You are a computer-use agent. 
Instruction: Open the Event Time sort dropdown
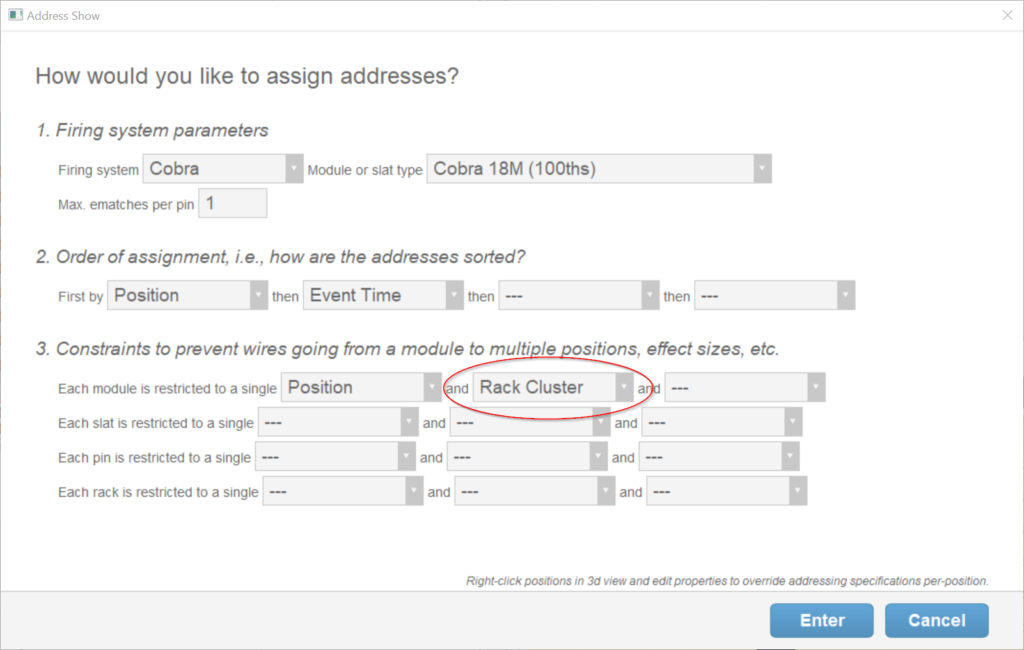coord(383,296)
